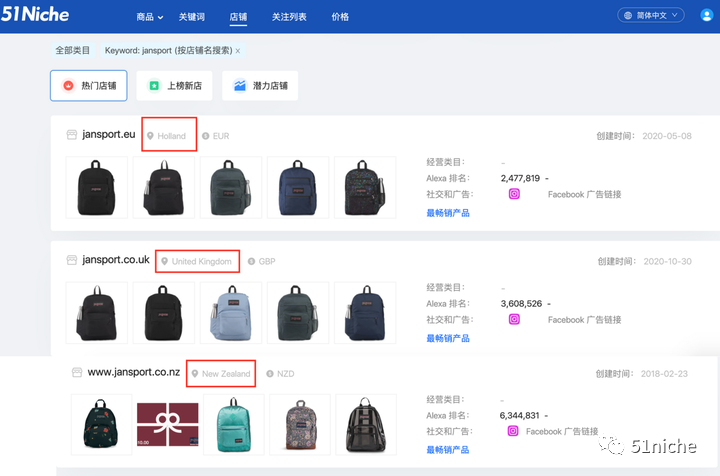Select the 店铺 navigation tab
Image resolution: width=720 pixels, height=476 pixels.
238,17
